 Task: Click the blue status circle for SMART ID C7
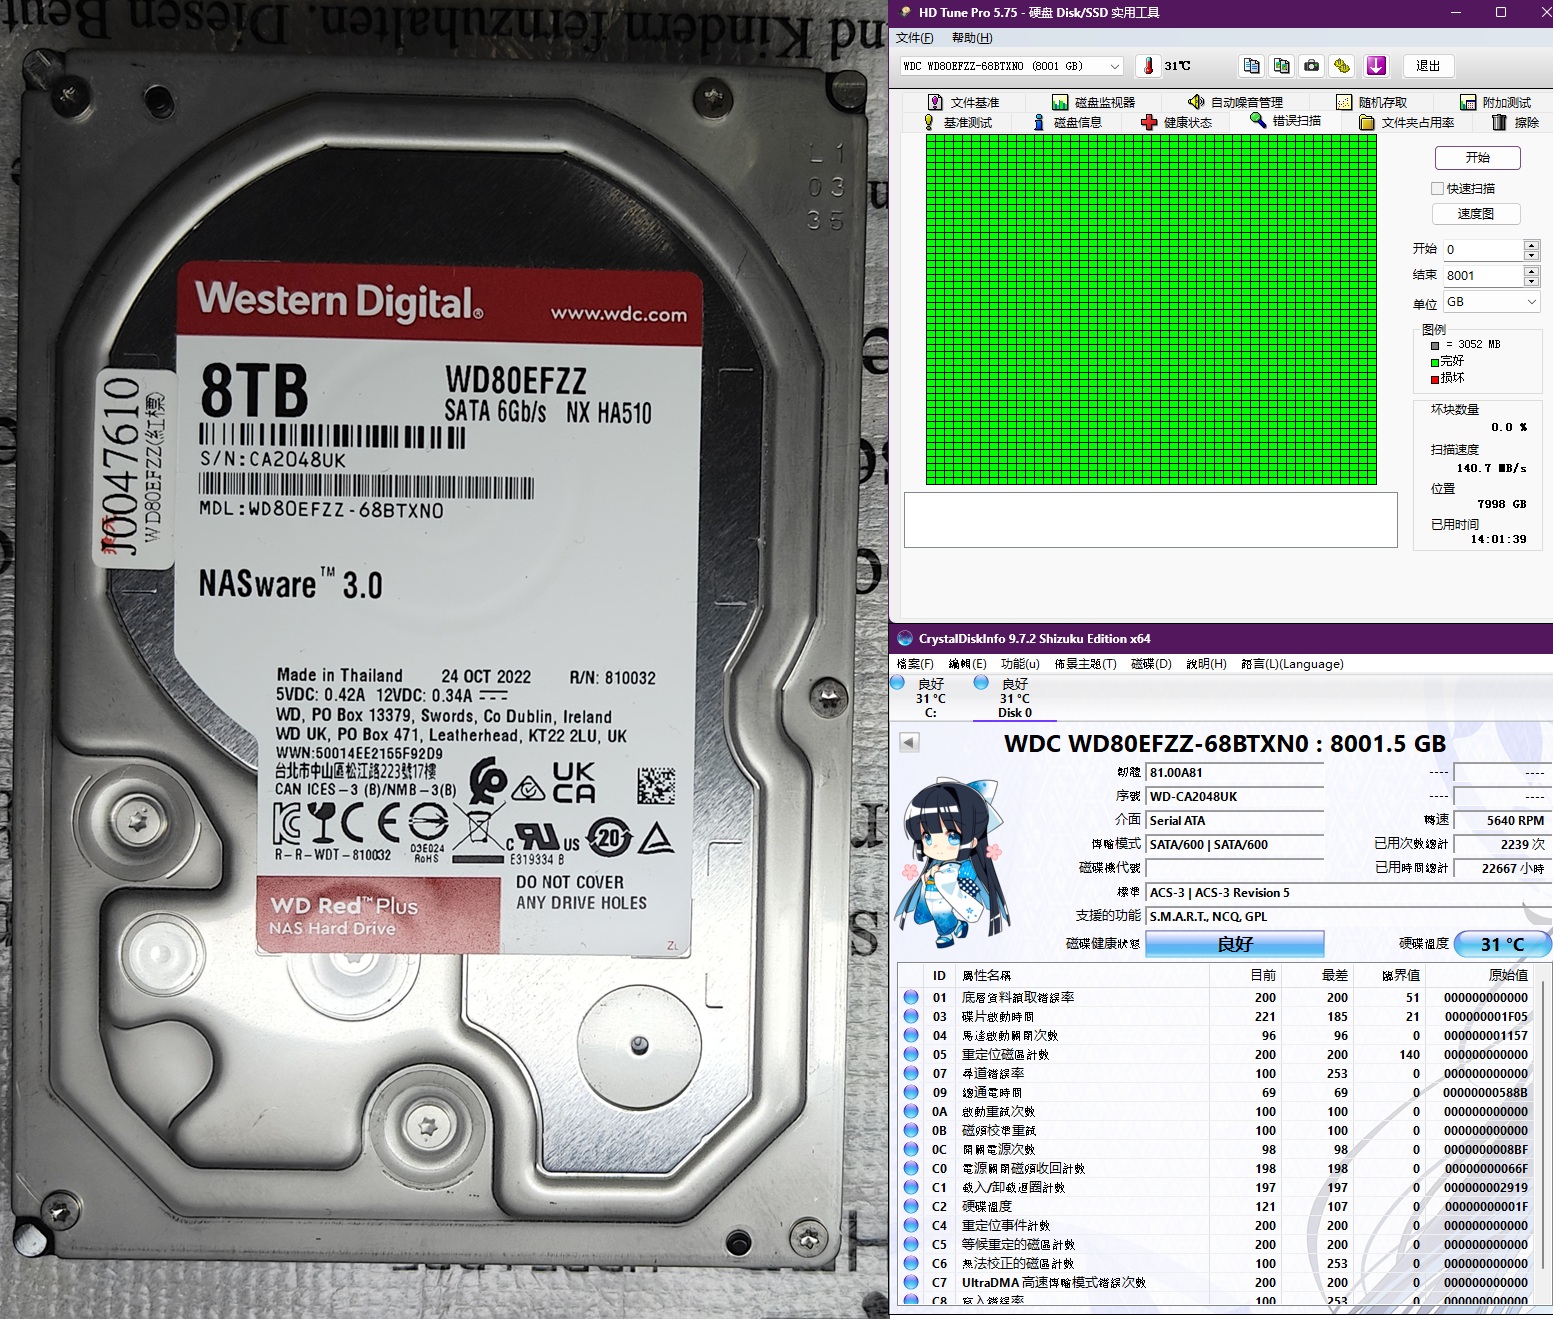(x=911, y=1282)
